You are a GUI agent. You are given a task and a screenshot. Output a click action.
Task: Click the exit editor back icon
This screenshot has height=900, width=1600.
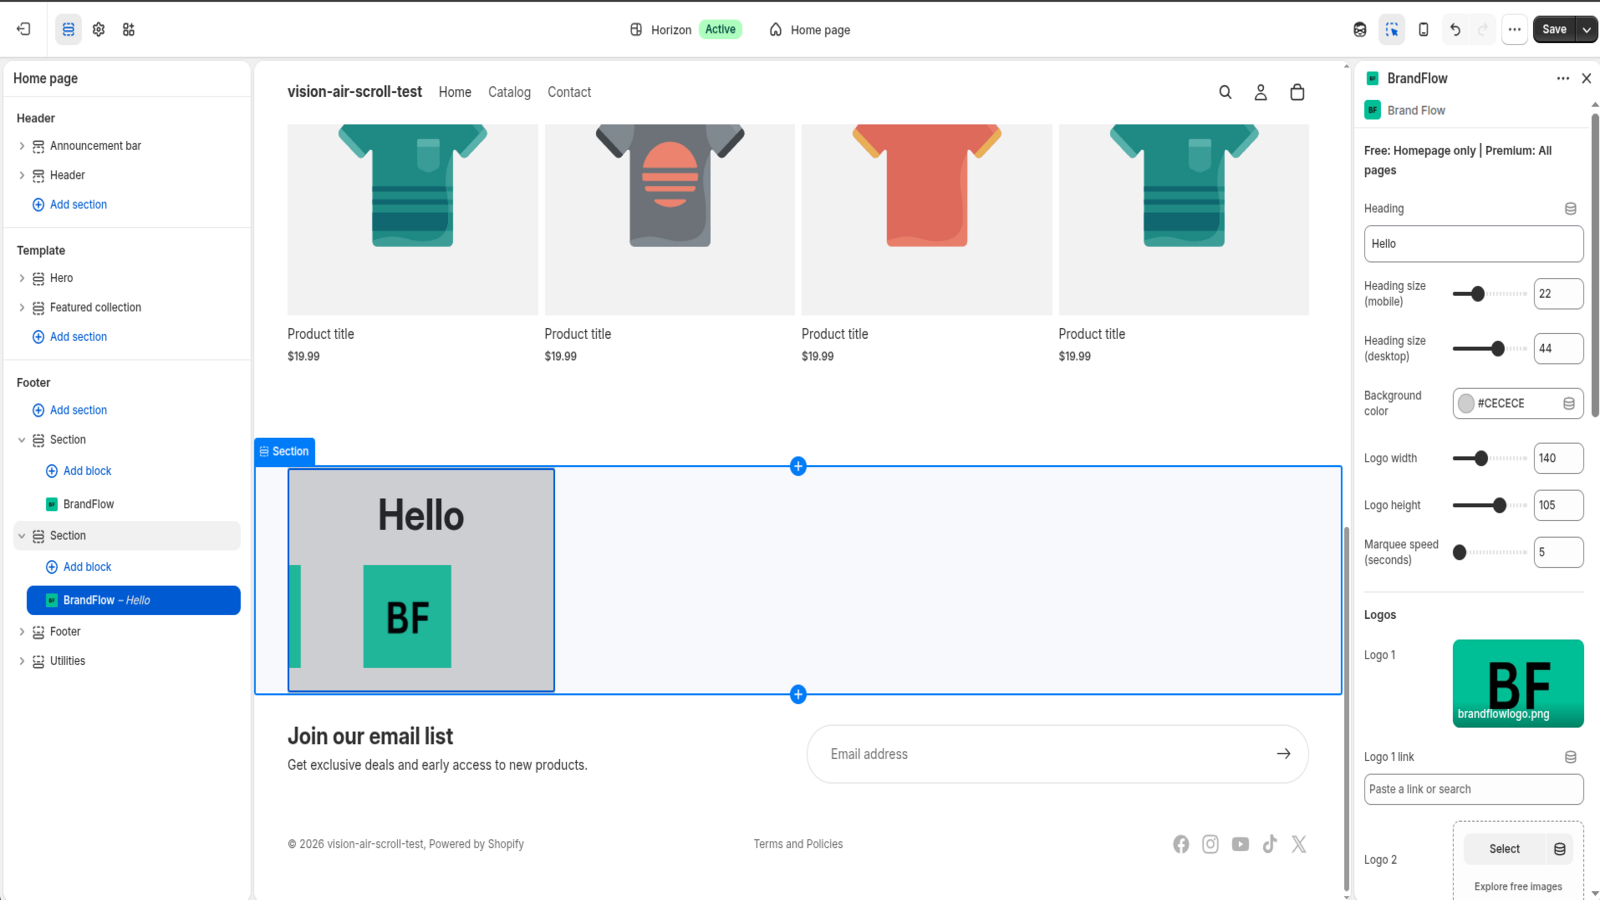[24, 30]
